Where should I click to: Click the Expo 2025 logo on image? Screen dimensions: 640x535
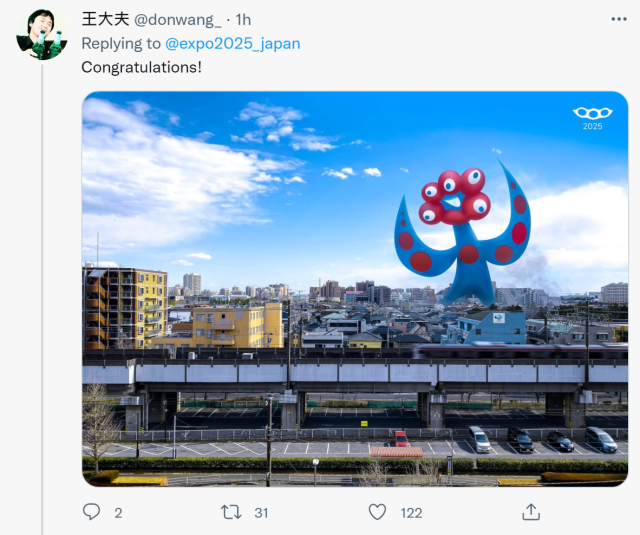point(593,118)
